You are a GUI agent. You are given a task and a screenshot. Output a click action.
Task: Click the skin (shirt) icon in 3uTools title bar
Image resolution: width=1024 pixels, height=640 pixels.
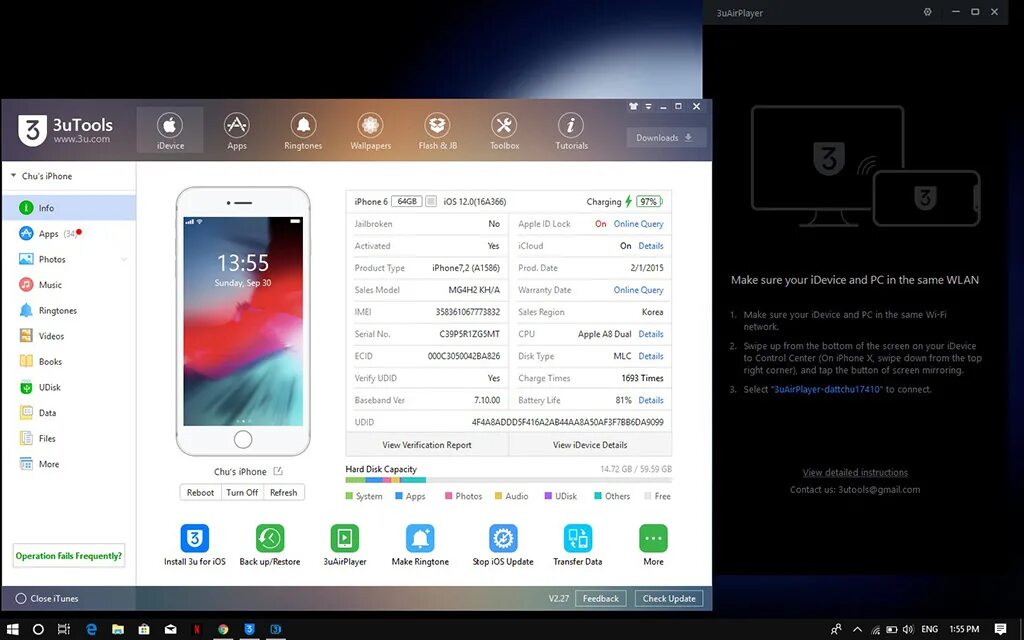(x=633, y=106)
